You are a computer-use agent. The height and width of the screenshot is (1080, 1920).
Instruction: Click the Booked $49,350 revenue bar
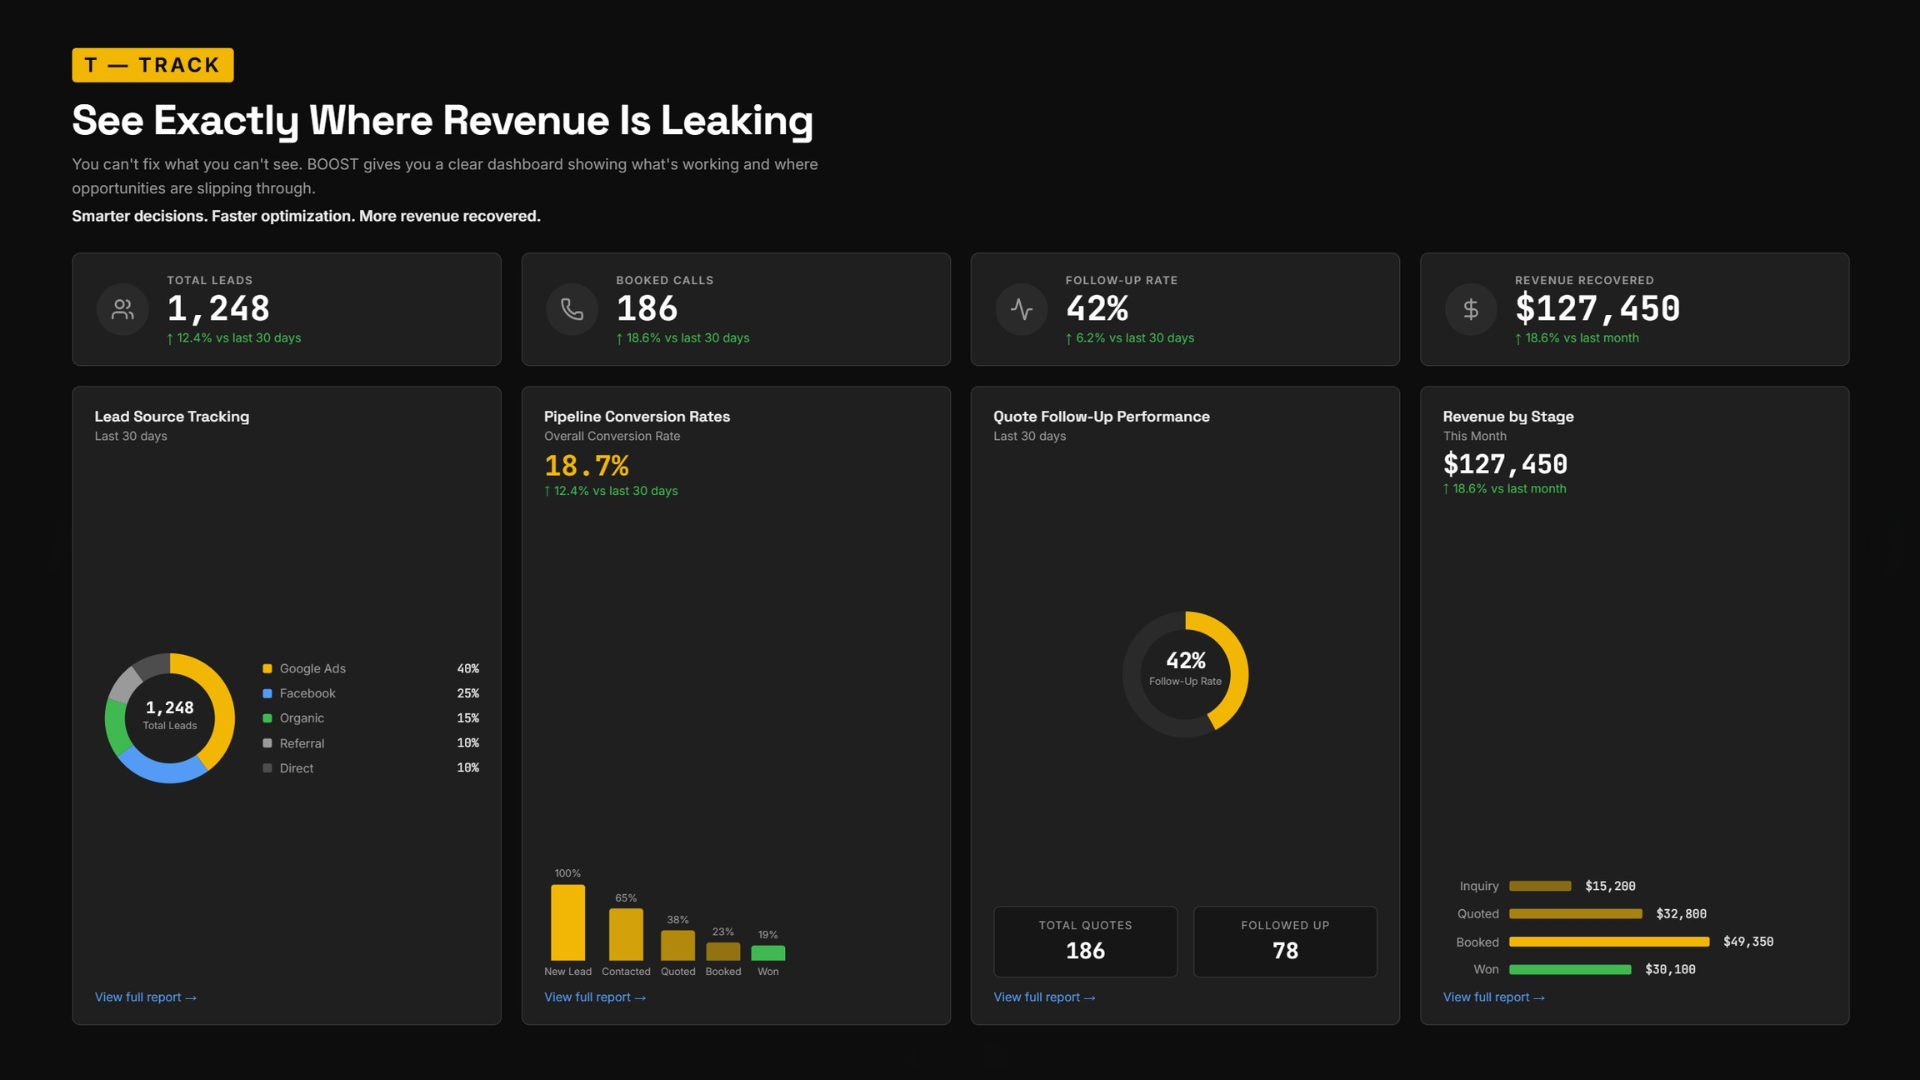(1609, 942)
